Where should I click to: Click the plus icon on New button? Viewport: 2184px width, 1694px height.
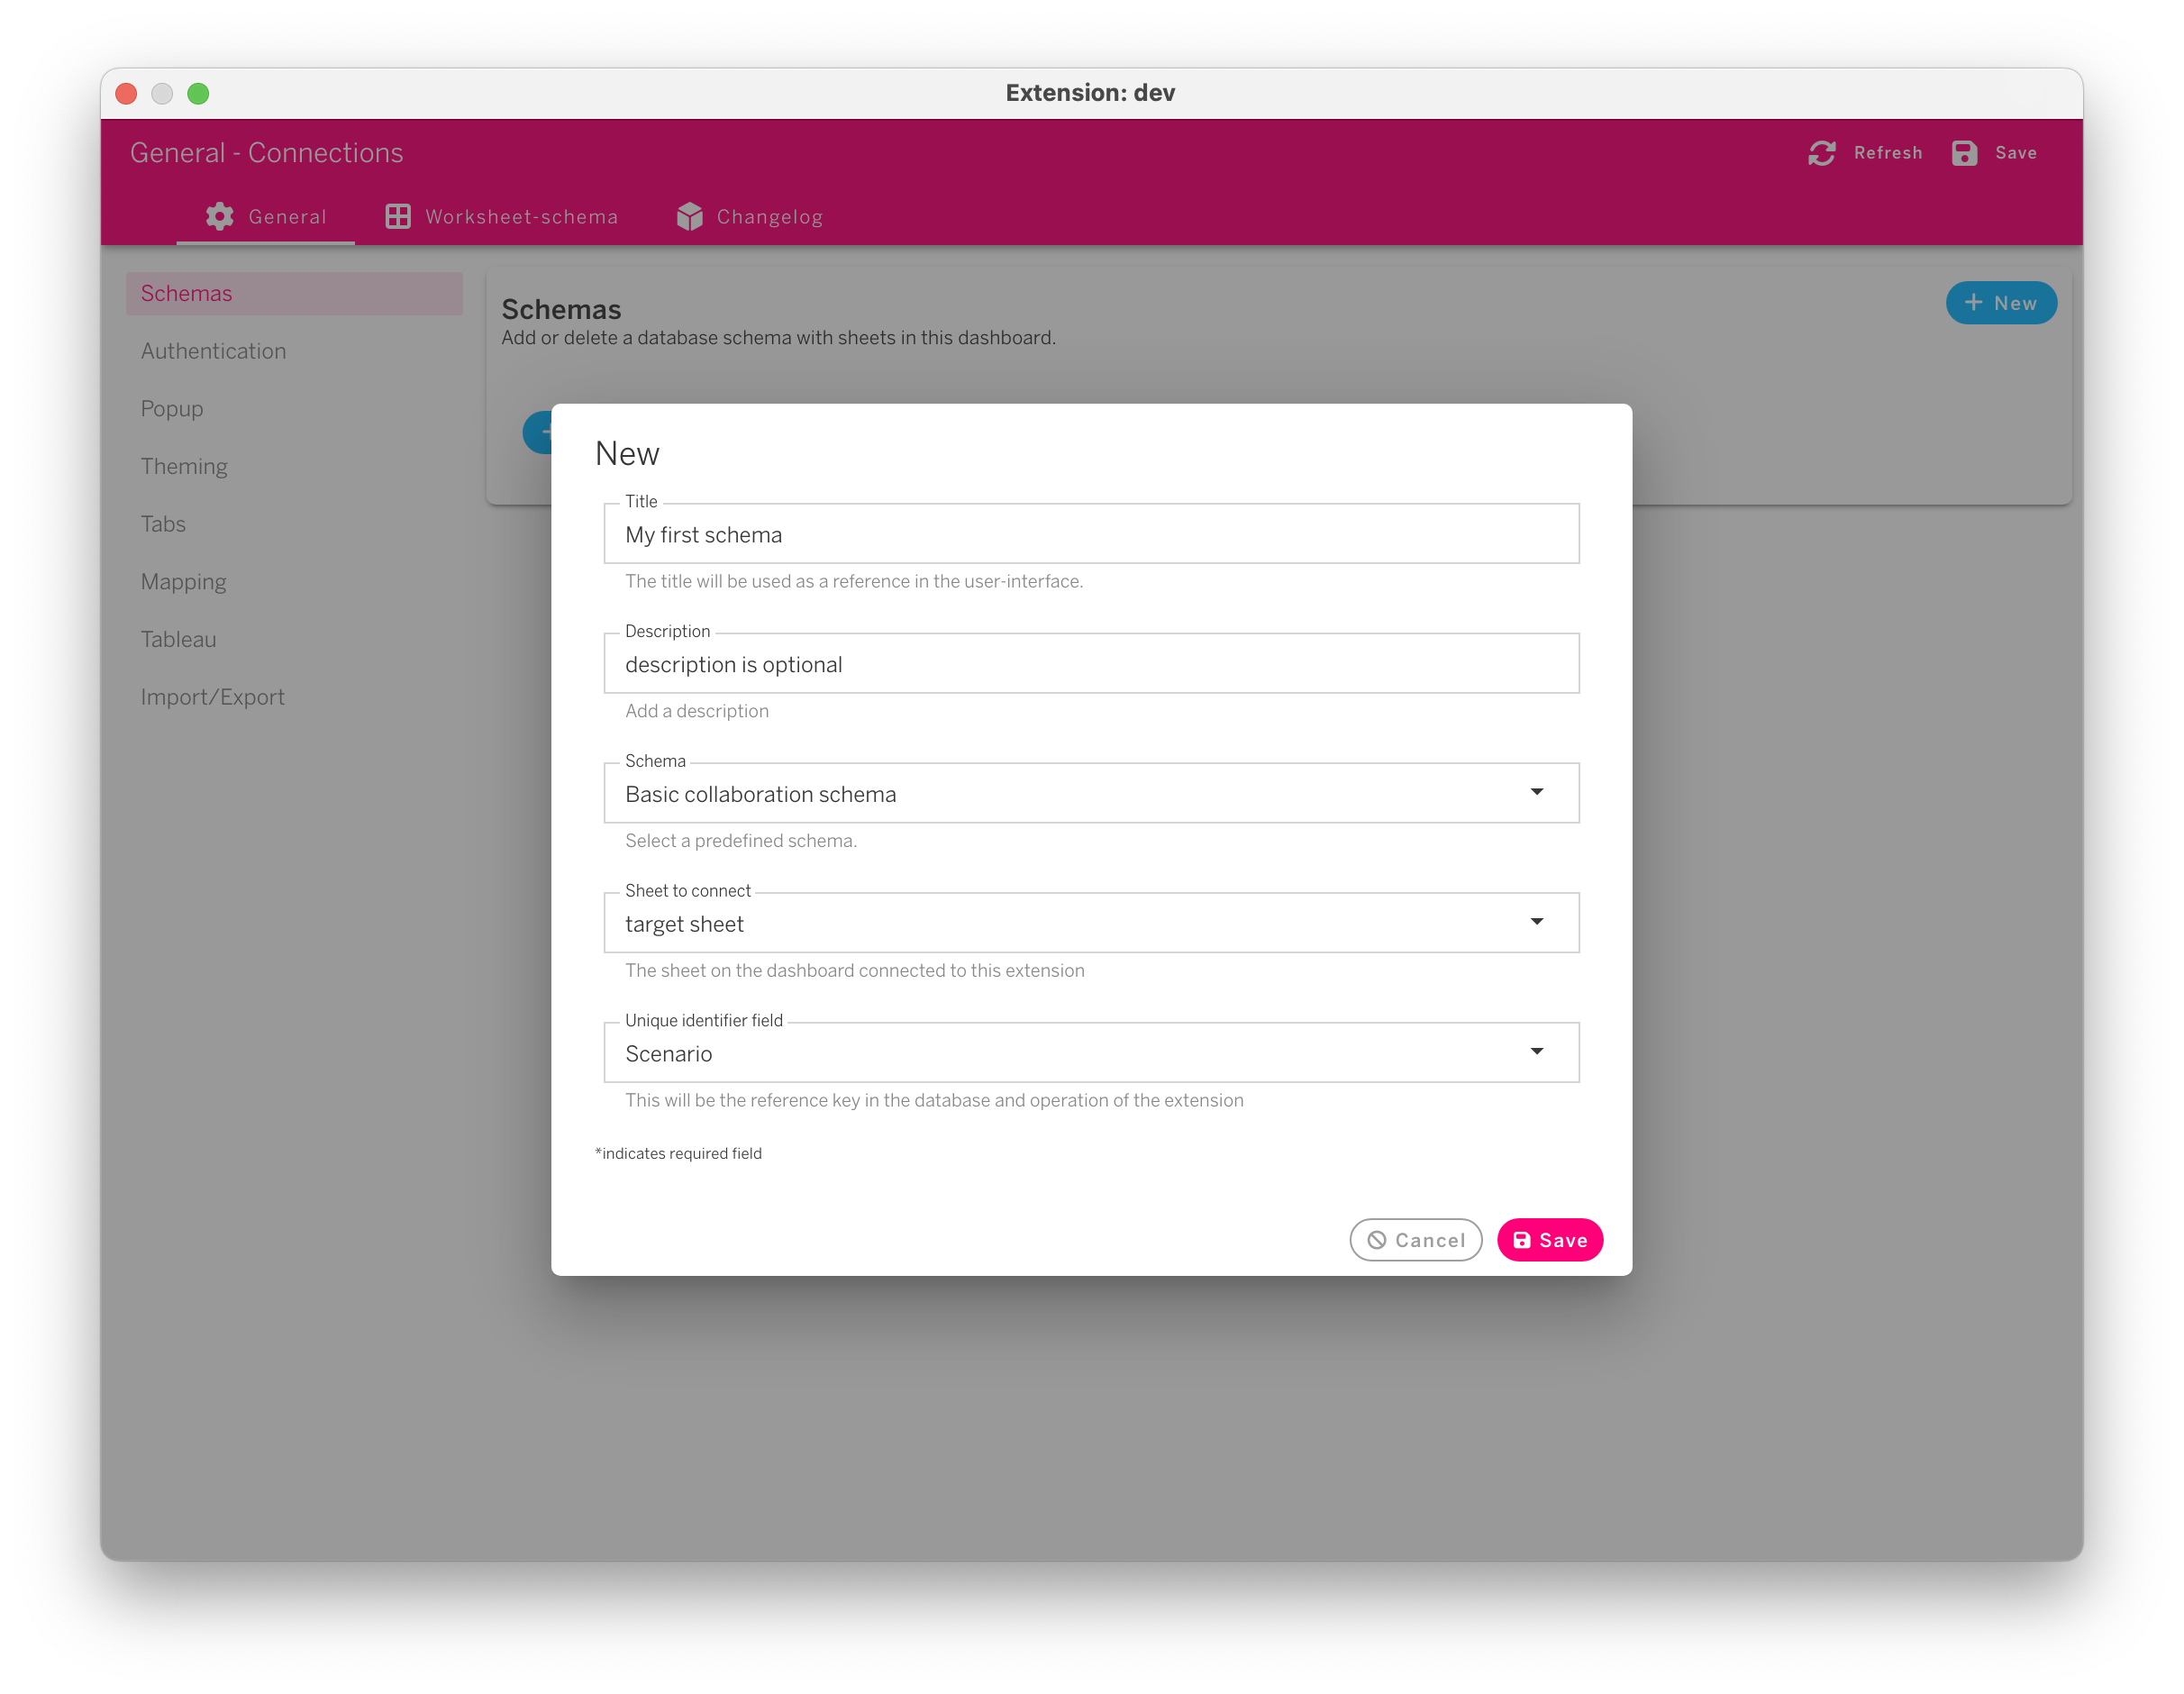(1973, 303)
